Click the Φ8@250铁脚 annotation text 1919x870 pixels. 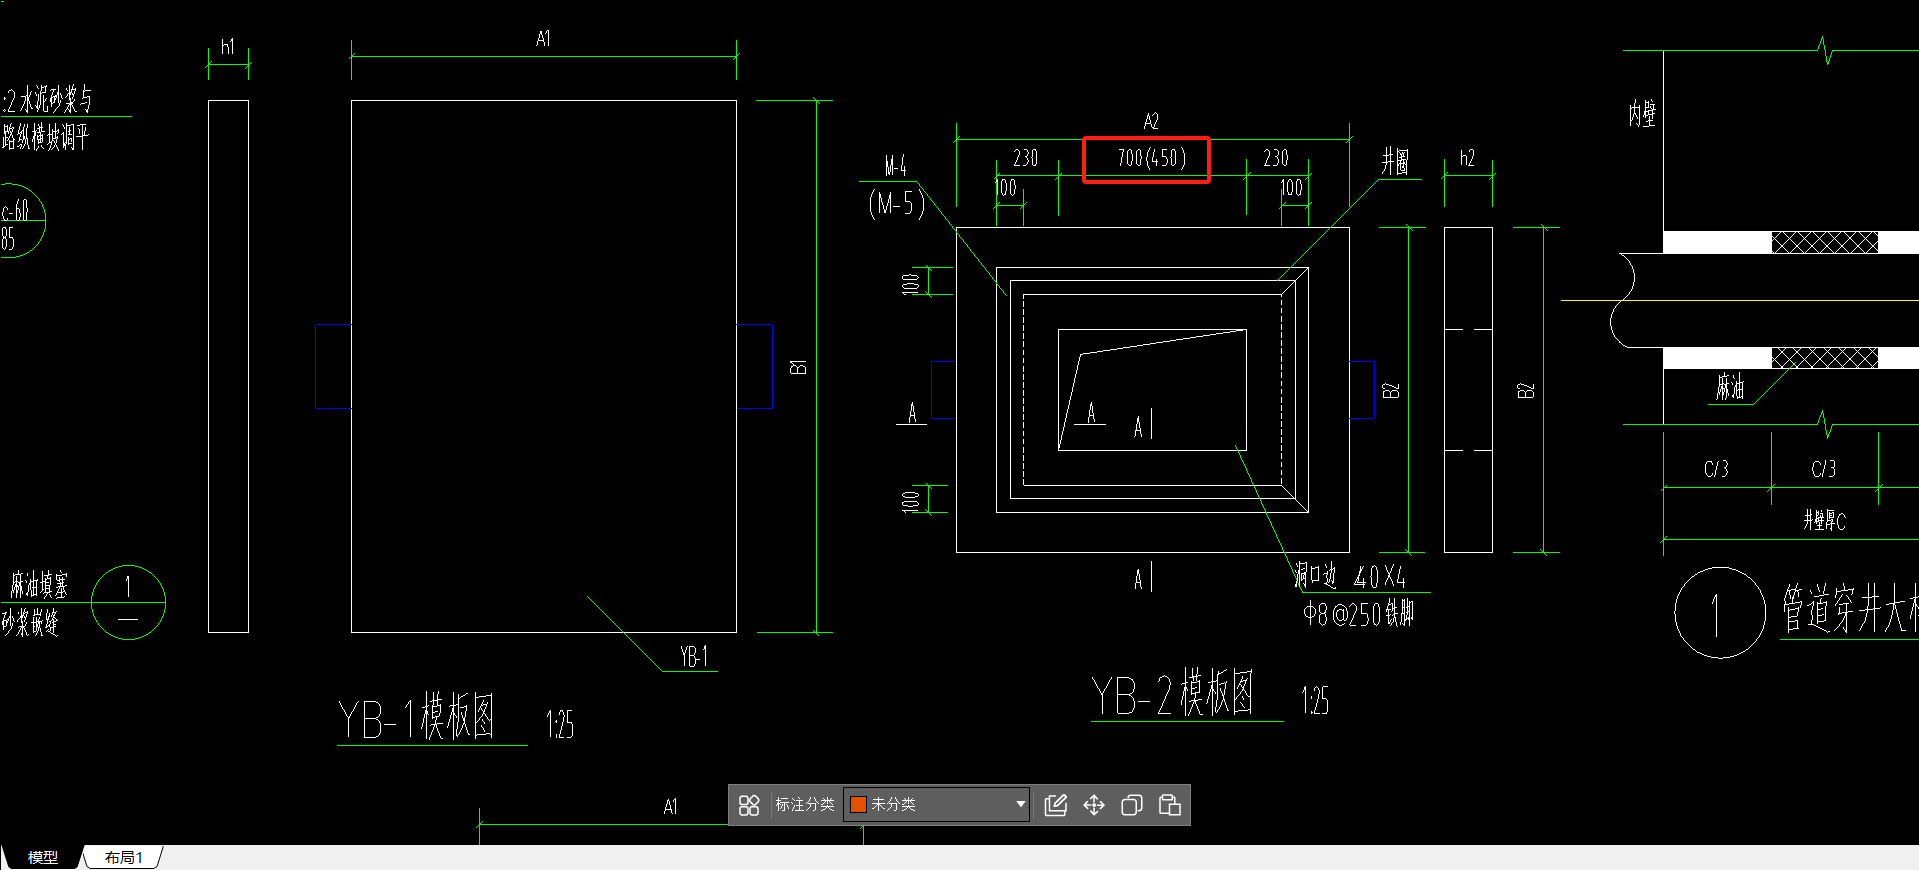coord(1358,613)
